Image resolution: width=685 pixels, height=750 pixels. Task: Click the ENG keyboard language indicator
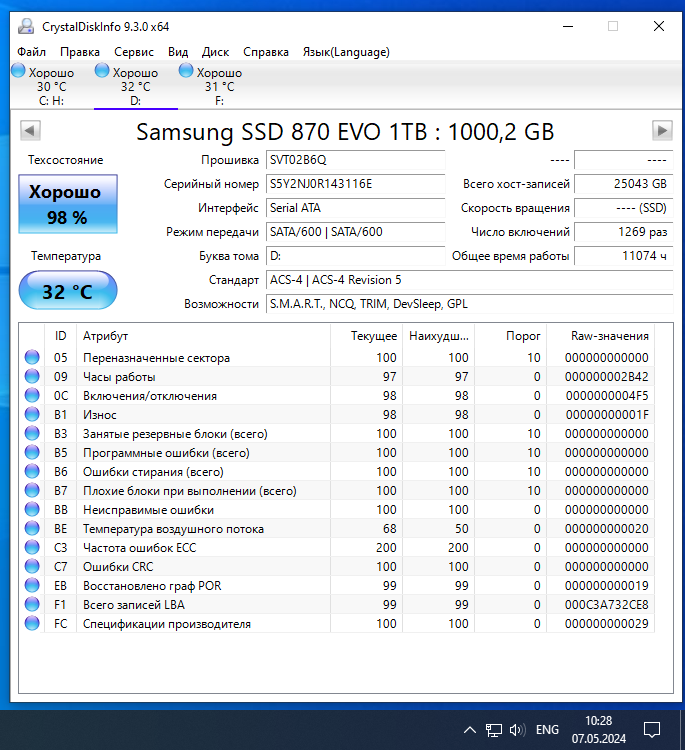click(x=547, y=729)
